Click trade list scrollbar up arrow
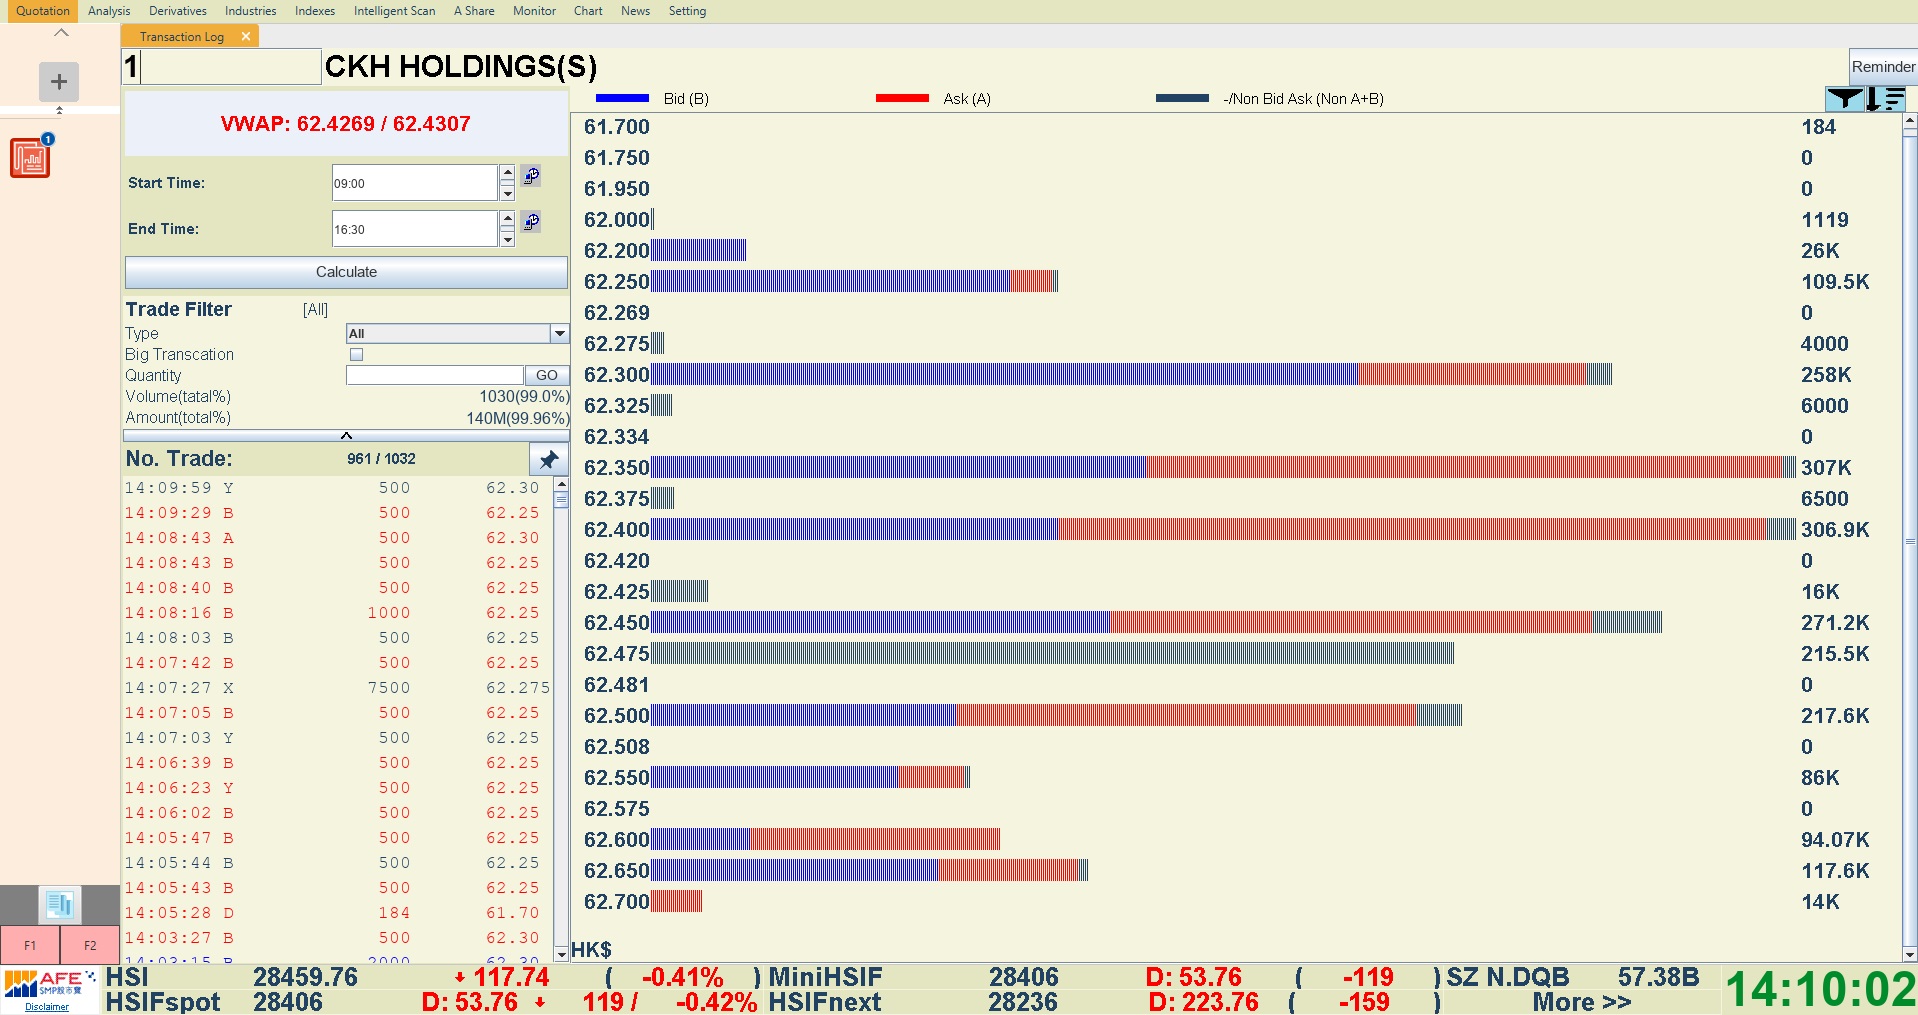Viewport: 1918px width, 1015px height. click(x=561, y=484)
